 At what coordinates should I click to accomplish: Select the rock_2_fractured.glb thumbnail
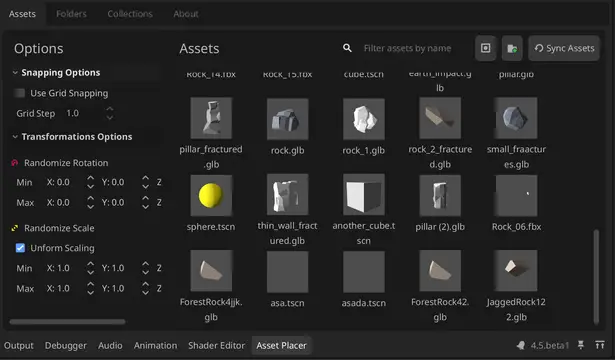pyautogui.click(x=440, y=118)
